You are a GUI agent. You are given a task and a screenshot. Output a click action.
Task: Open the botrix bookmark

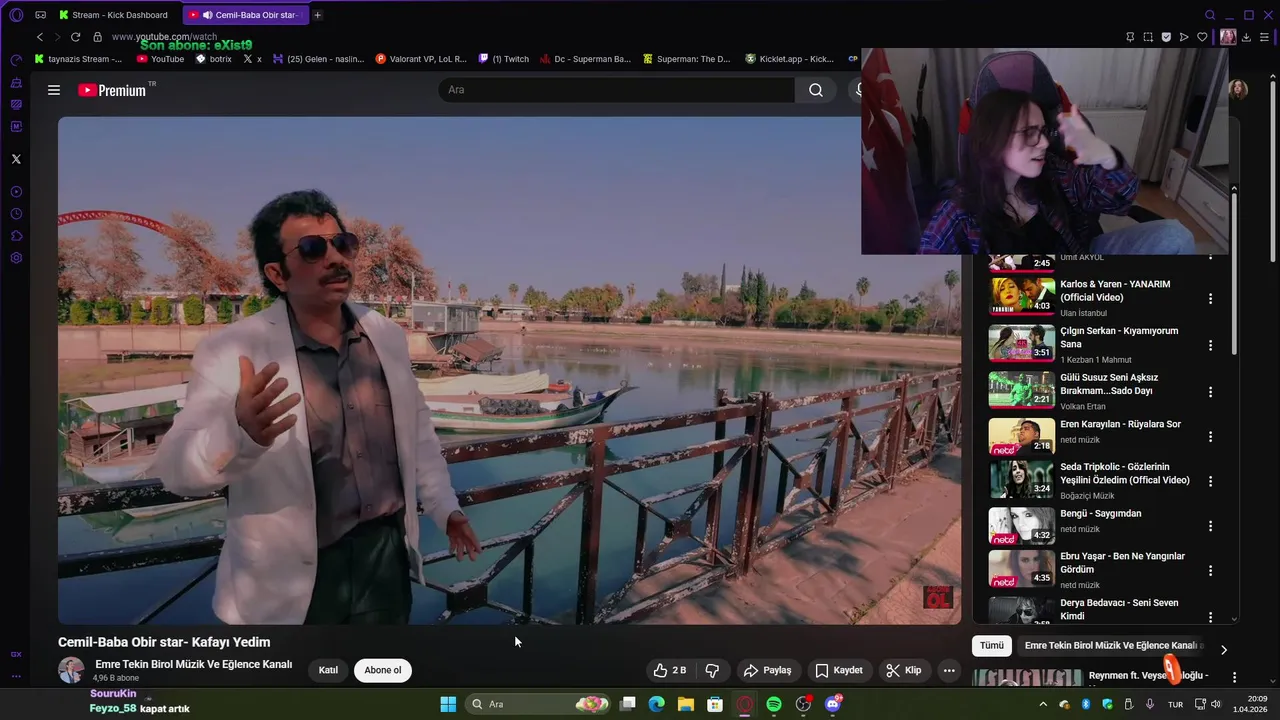point(214,59)
